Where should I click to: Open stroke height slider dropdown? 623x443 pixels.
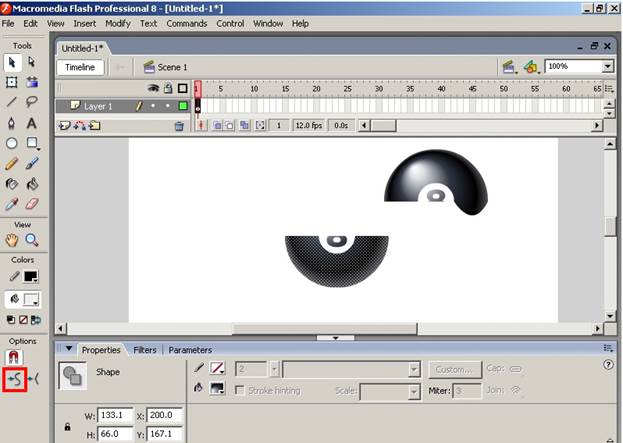click(274, 369)
